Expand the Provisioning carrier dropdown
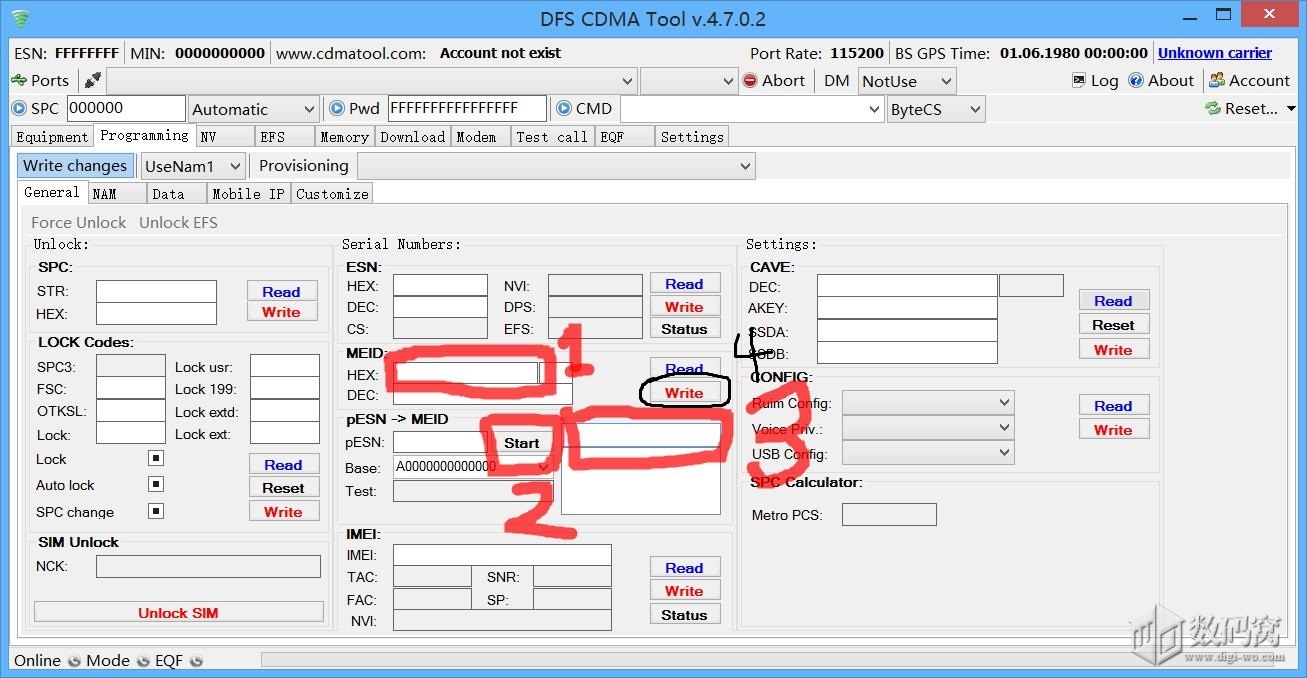The height and width of the screenshot is (678, 1307). 556,166
